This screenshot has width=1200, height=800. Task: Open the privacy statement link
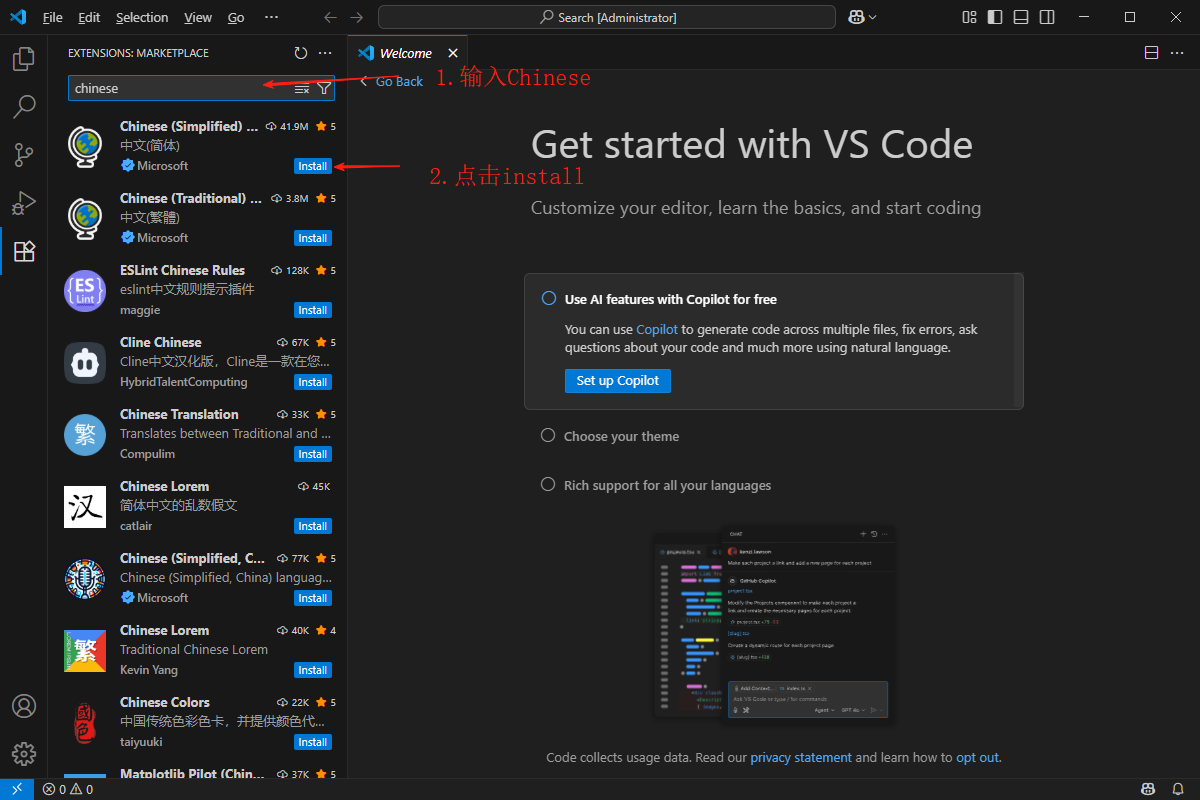801,757
